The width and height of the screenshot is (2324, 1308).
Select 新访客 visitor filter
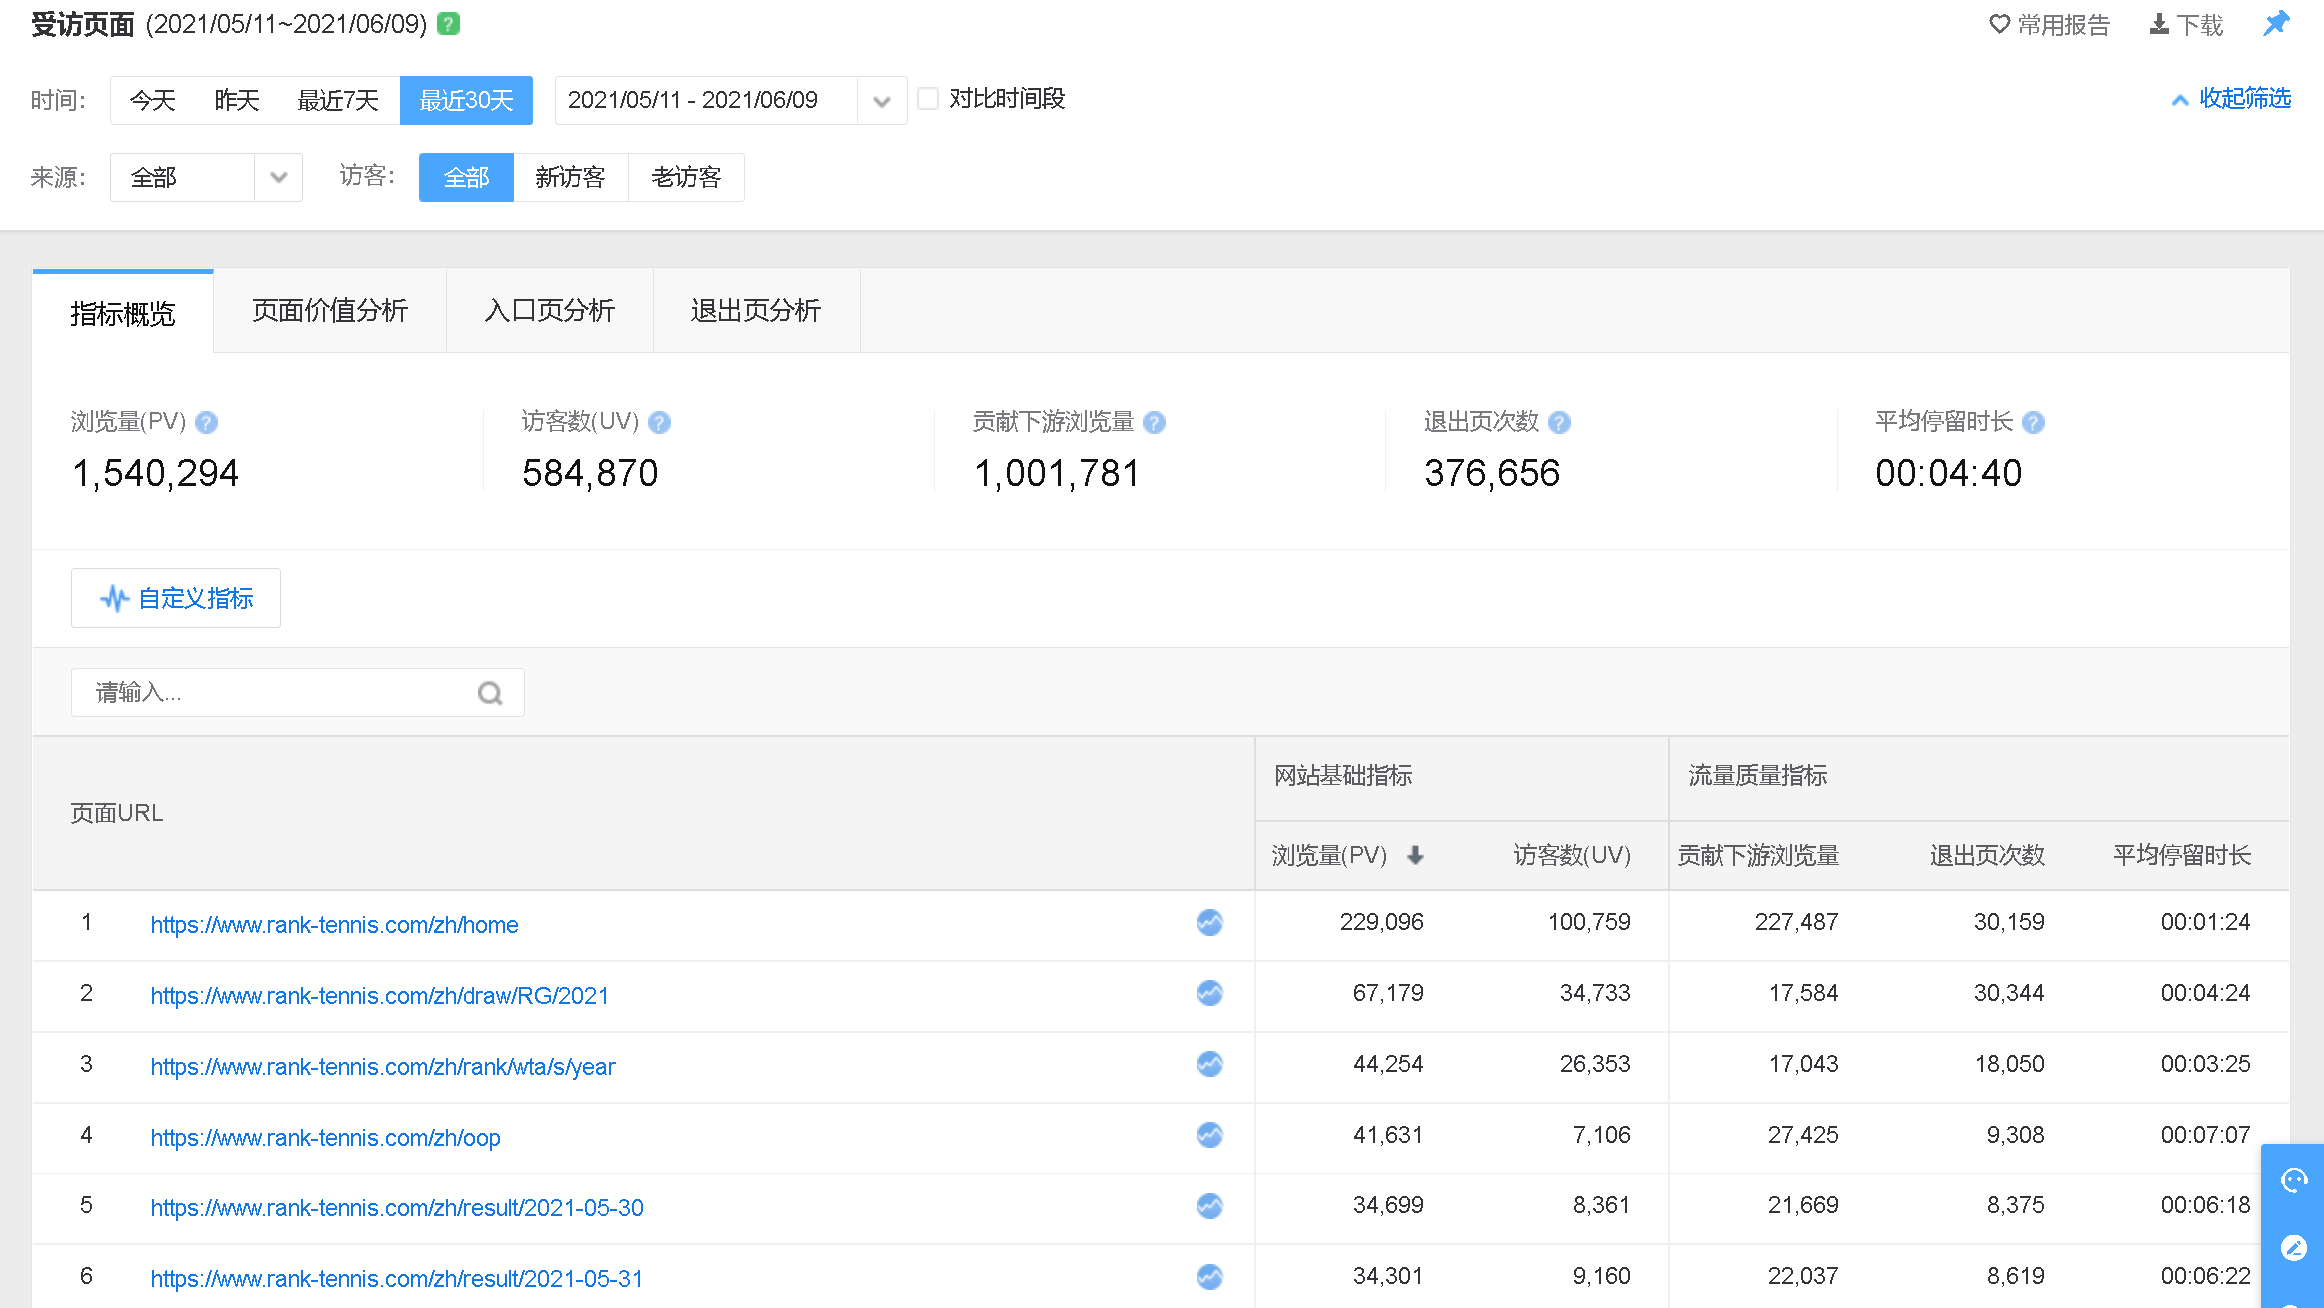point(570,178)
